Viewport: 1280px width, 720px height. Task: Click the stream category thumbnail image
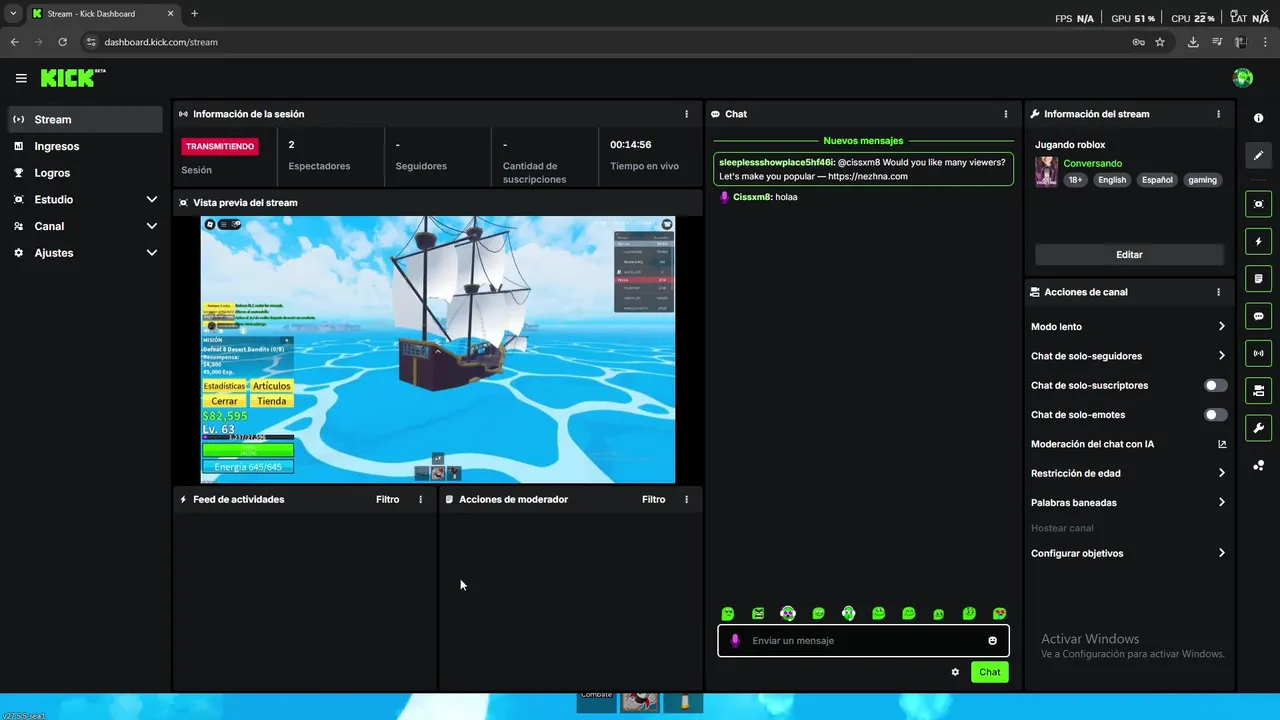[1046, 171]
